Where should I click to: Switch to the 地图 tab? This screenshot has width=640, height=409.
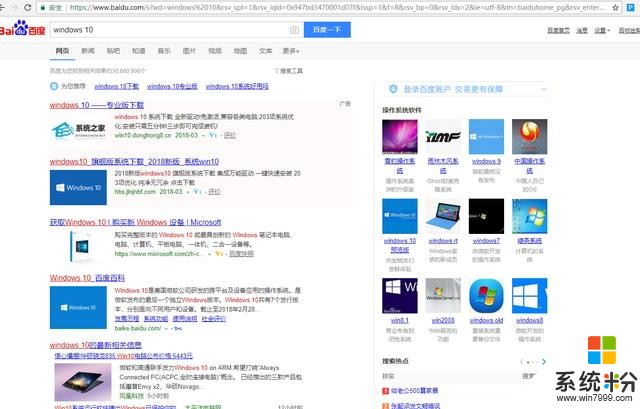(240, 51)
